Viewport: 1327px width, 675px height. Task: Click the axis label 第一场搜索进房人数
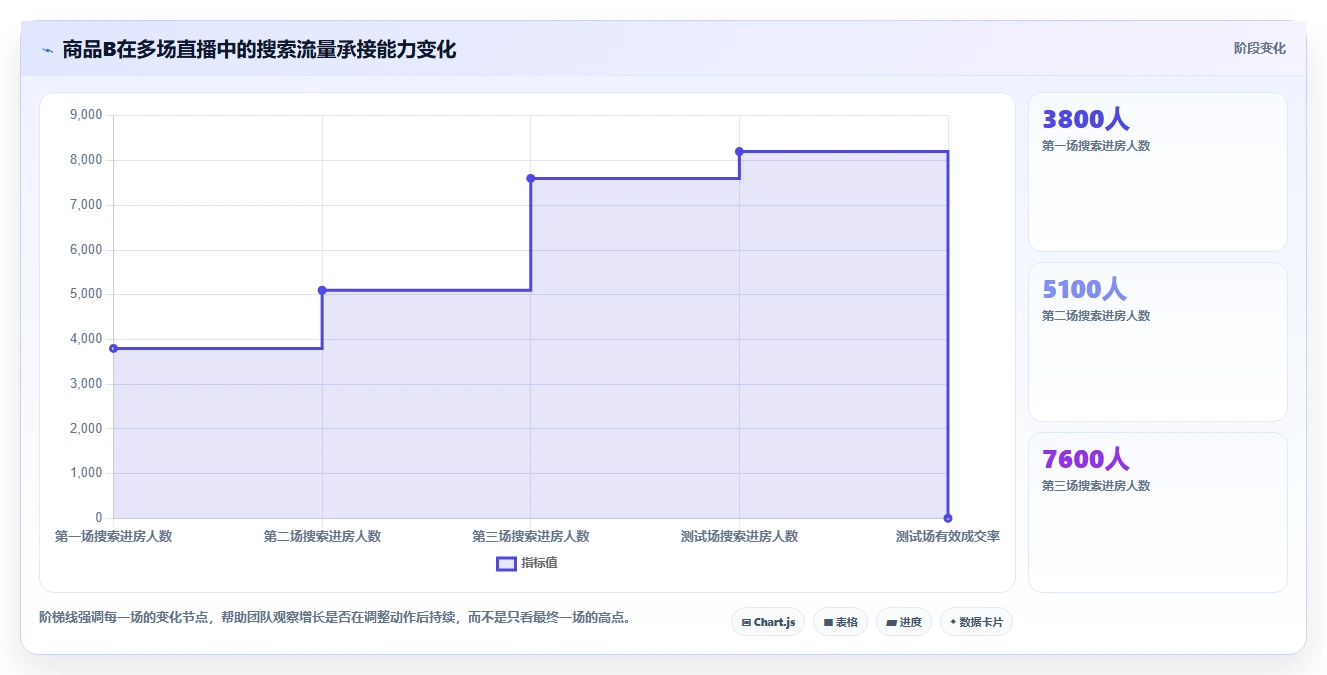coord(113,536)
